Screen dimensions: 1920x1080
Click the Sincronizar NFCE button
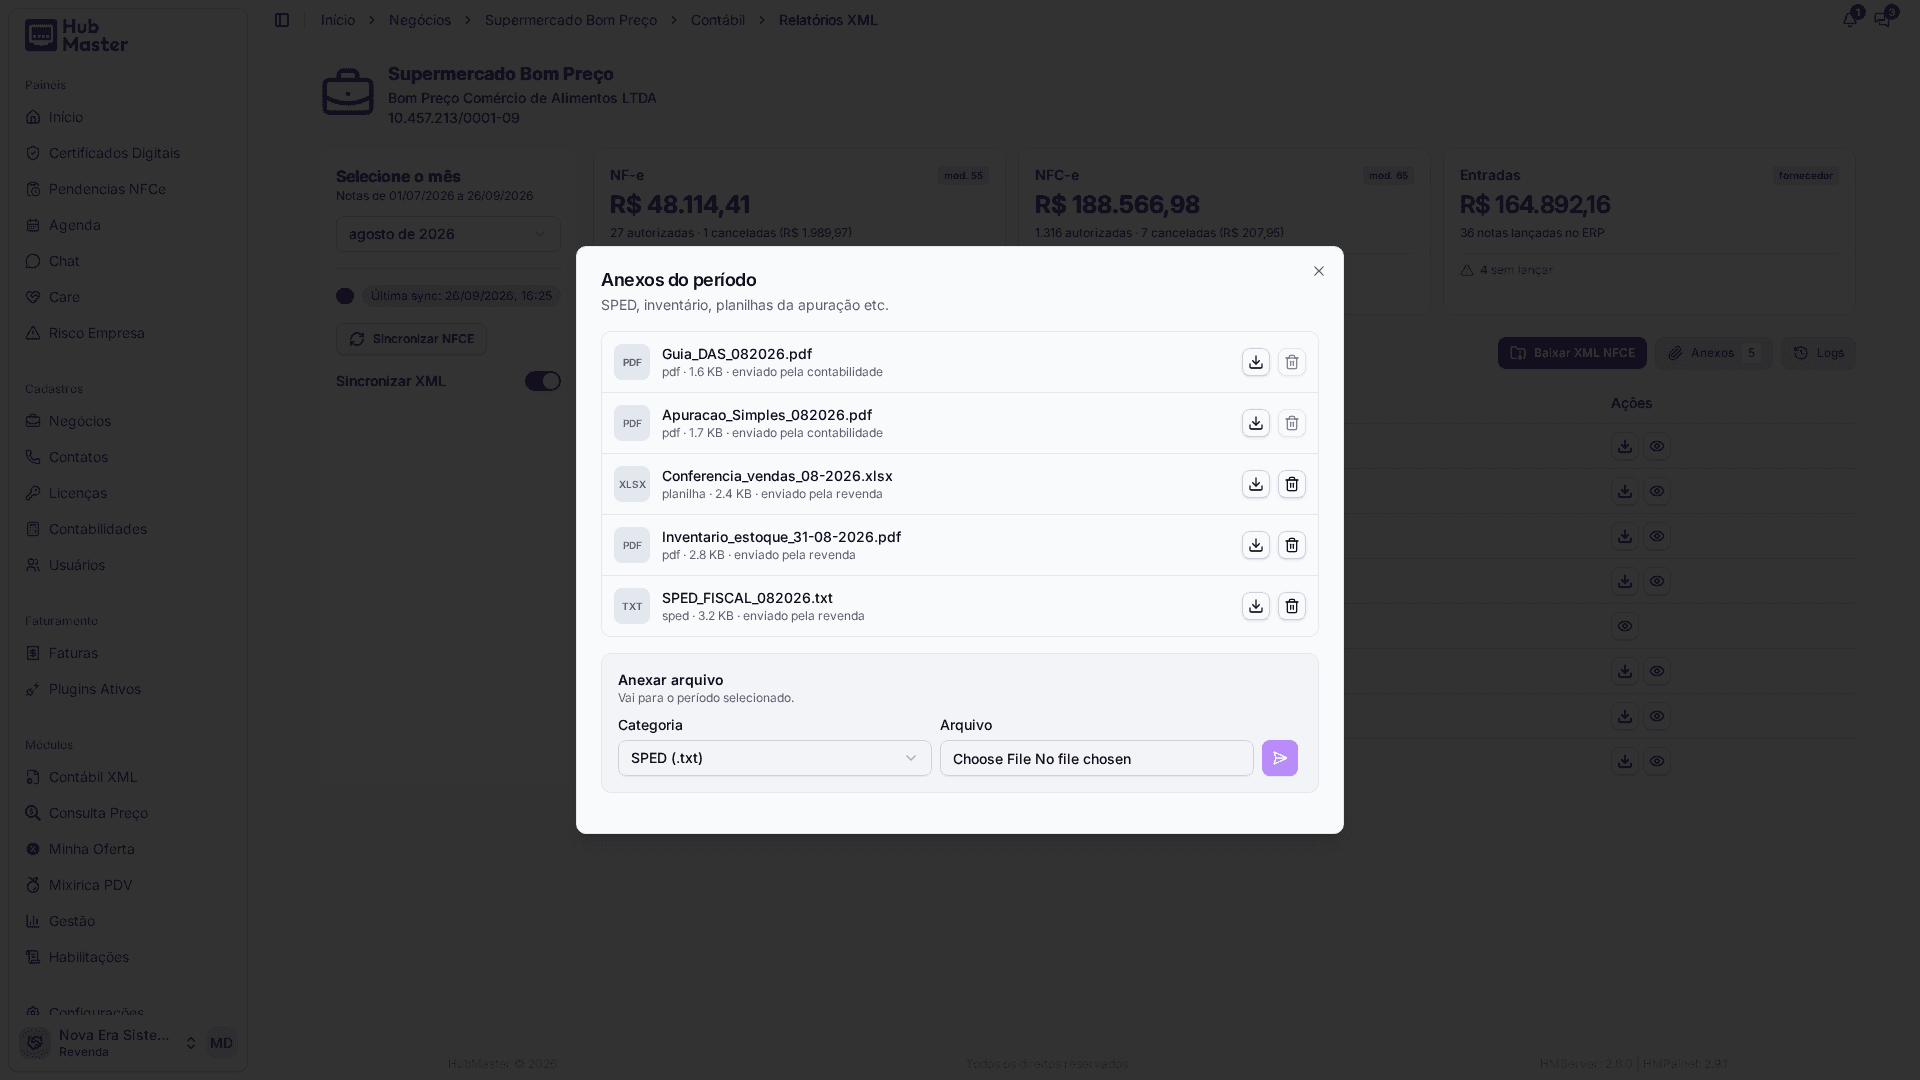(411, 339)
